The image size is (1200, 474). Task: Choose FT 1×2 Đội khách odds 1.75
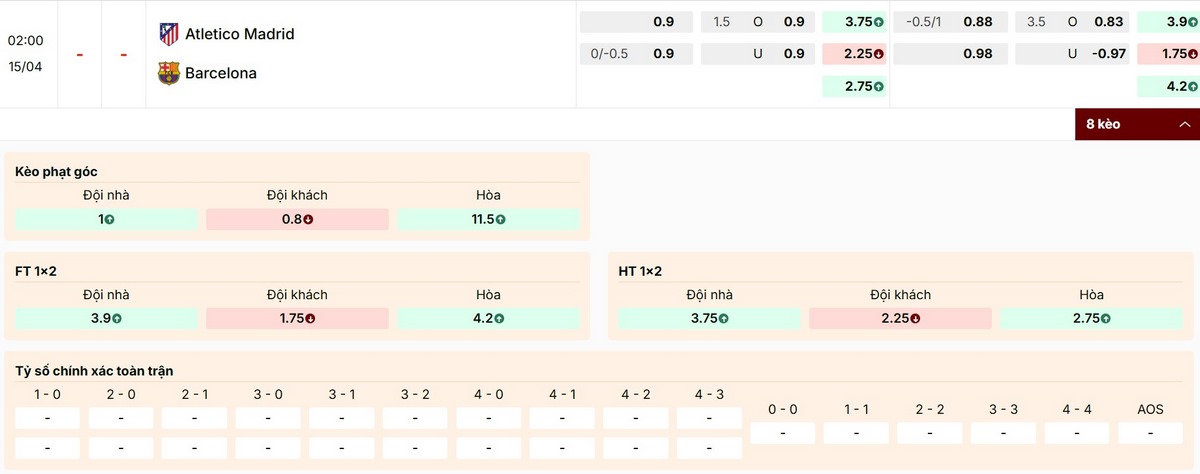pos(297,319)
